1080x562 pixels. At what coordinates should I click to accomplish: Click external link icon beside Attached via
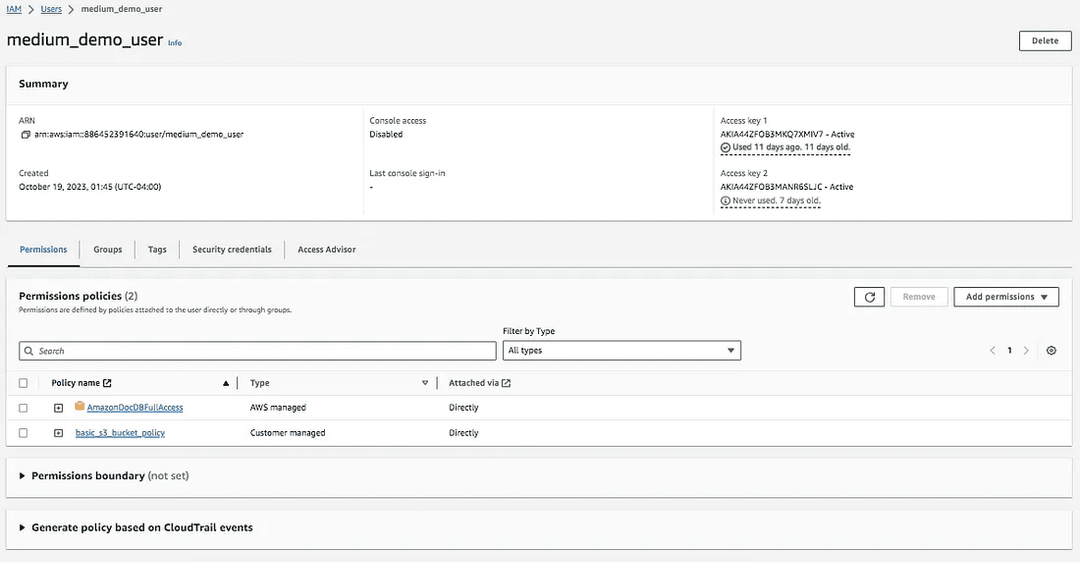click(506, 383)
